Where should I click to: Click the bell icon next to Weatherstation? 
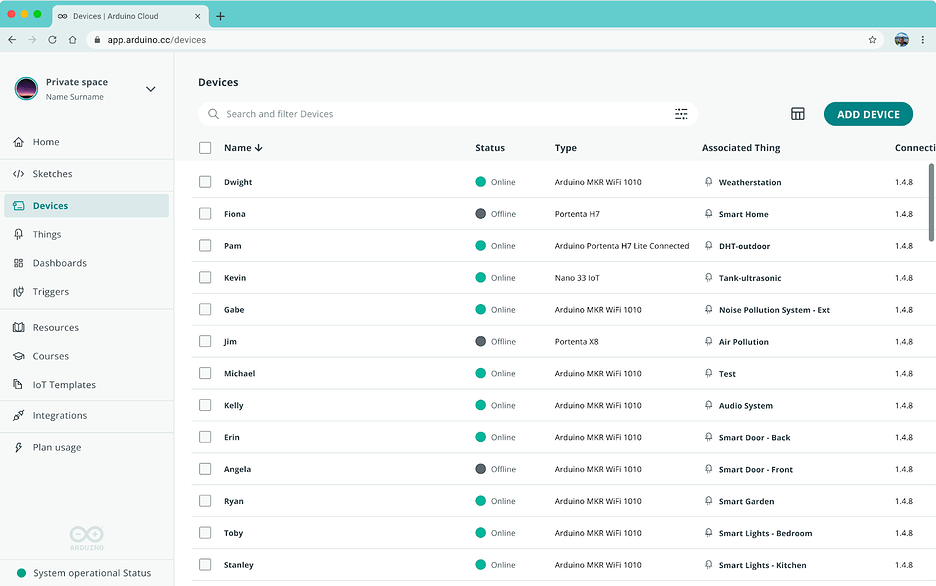pos(710,182)
